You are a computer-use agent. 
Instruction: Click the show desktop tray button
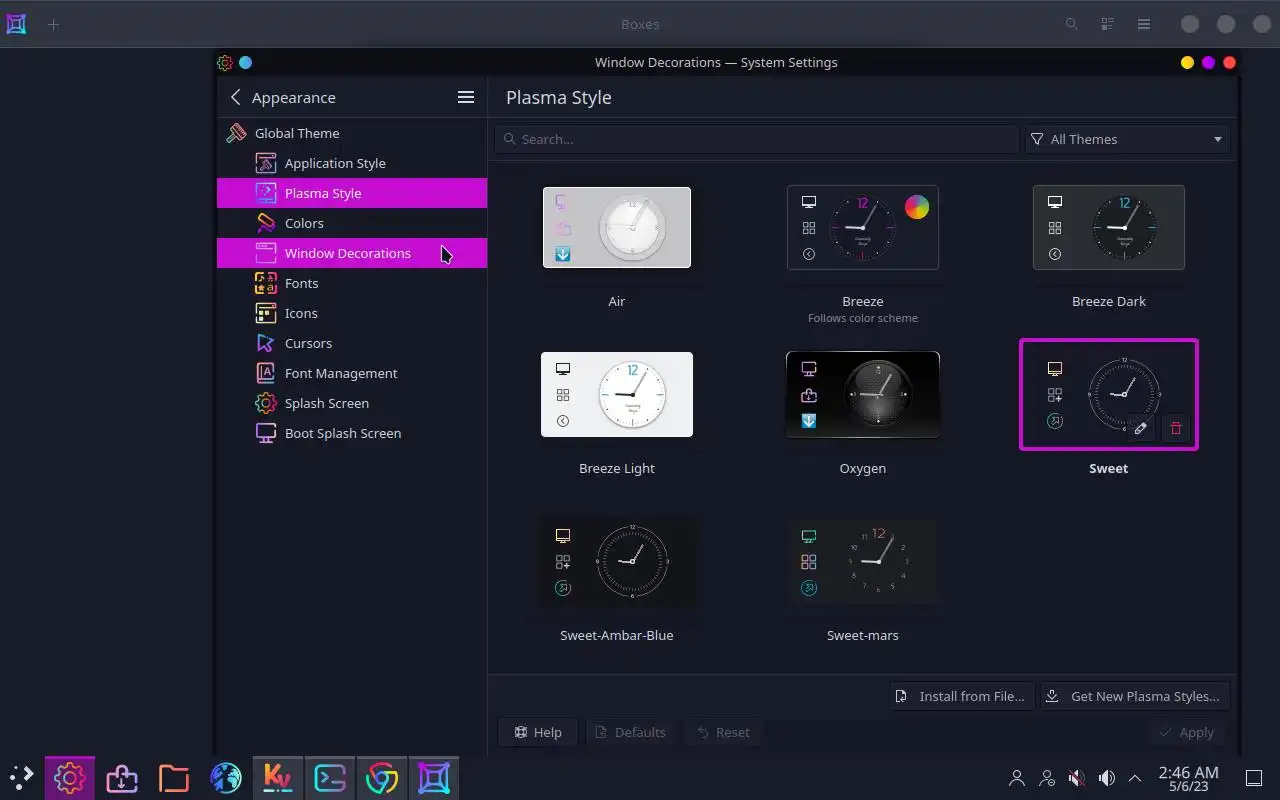pos(1254,778)
